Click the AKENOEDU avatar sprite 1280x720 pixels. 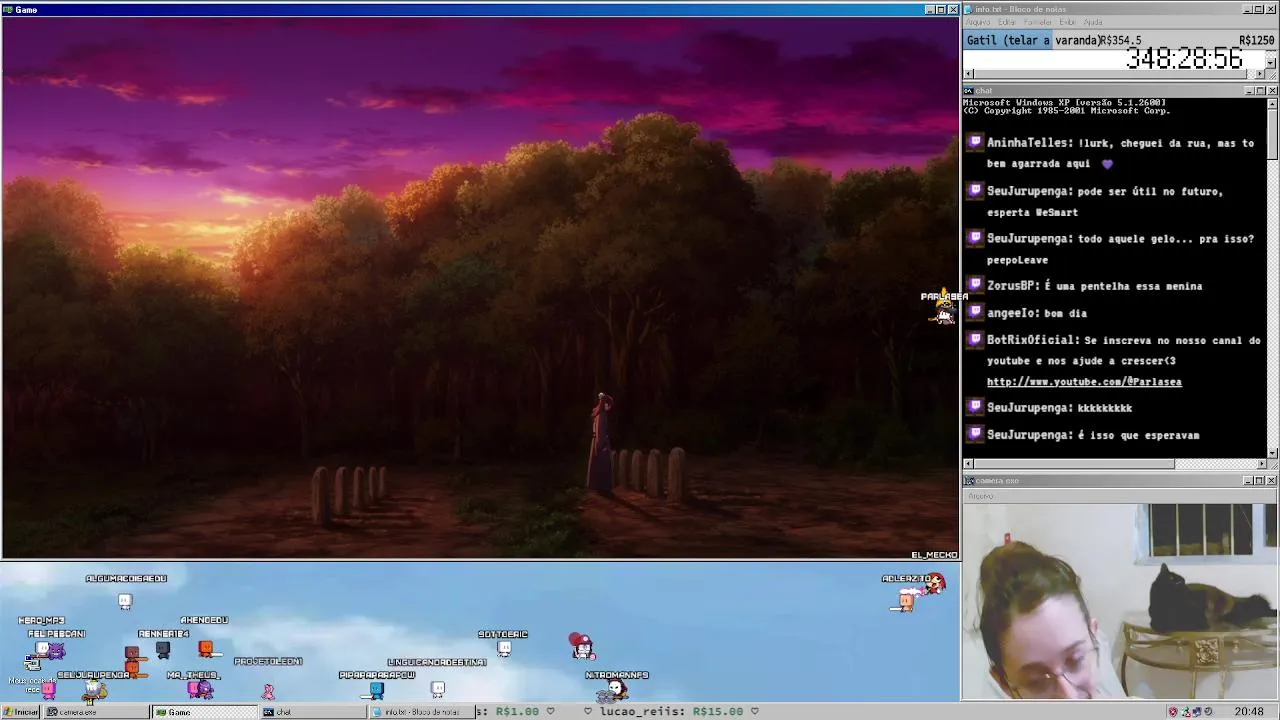(x=206, y=649)
